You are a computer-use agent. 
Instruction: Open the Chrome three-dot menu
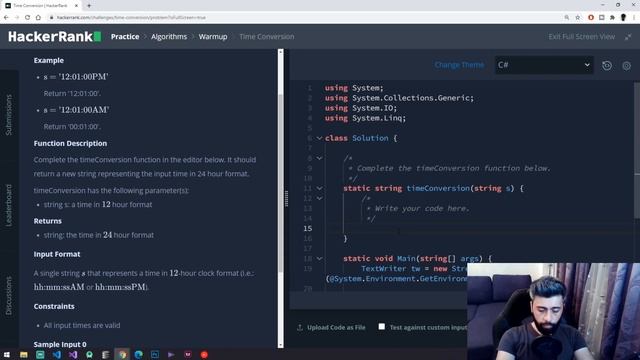[635, 18]
